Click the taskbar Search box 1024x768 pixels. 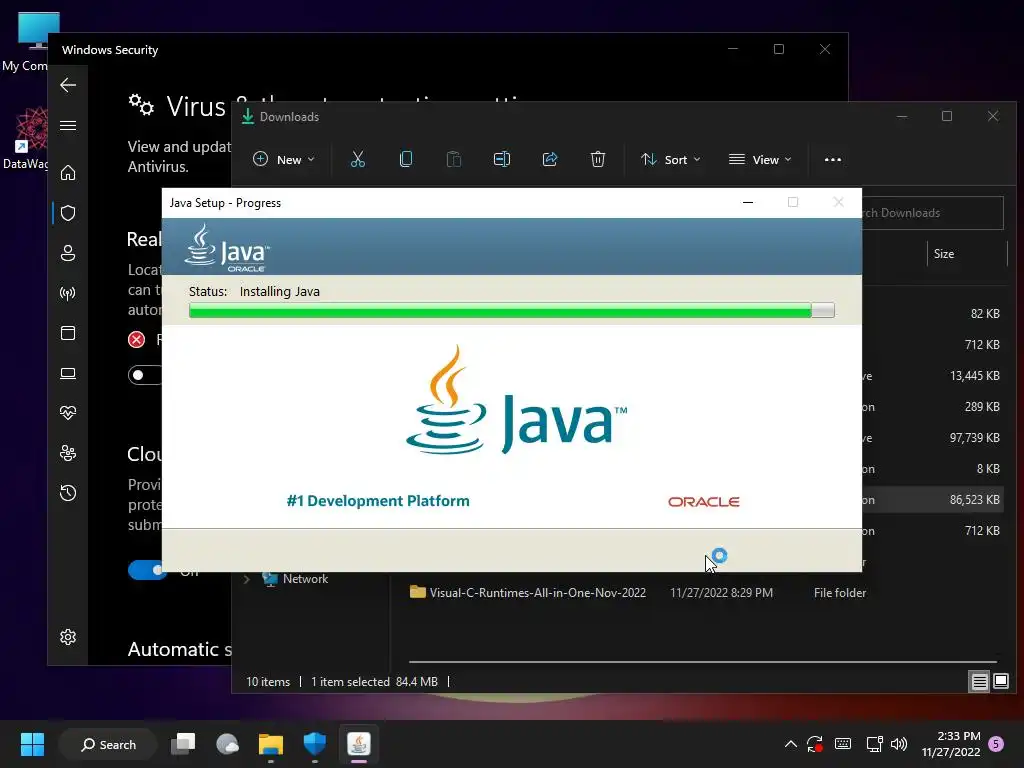pyautogui.click(x=108, y=744)
